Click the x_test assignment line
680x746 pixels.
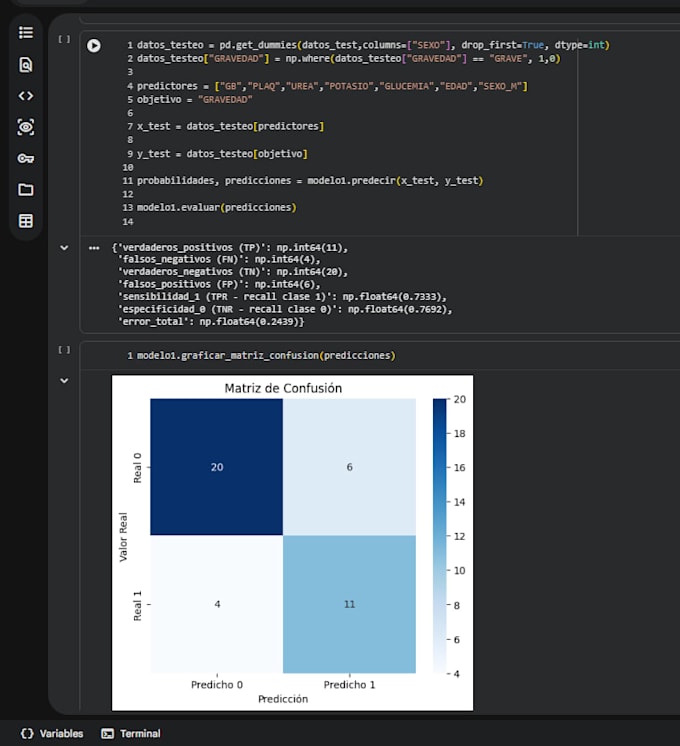230,126
